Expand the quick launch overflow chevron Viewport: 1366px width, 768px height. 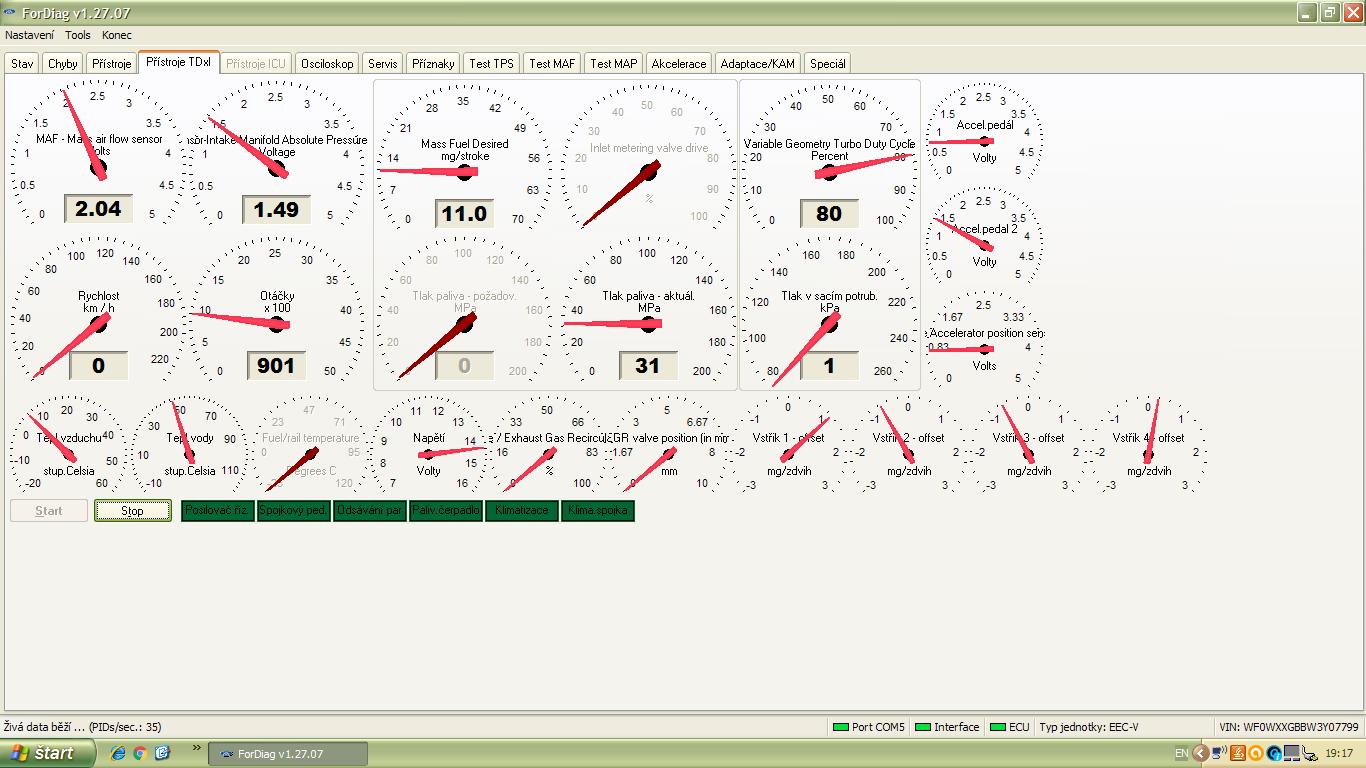196,748
